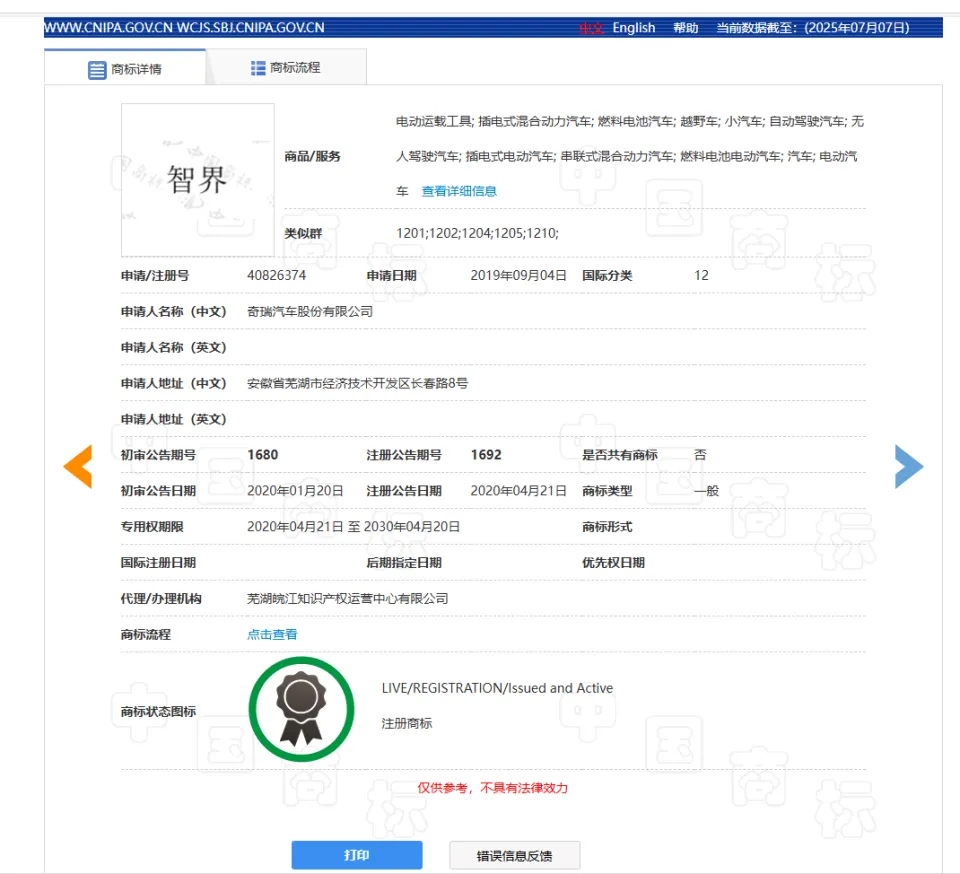The height and width of the screenshot is (874, 960).
Task: Go to previous trademark with orange arrow
Action: pyautogui.click(x=78, y=466)
